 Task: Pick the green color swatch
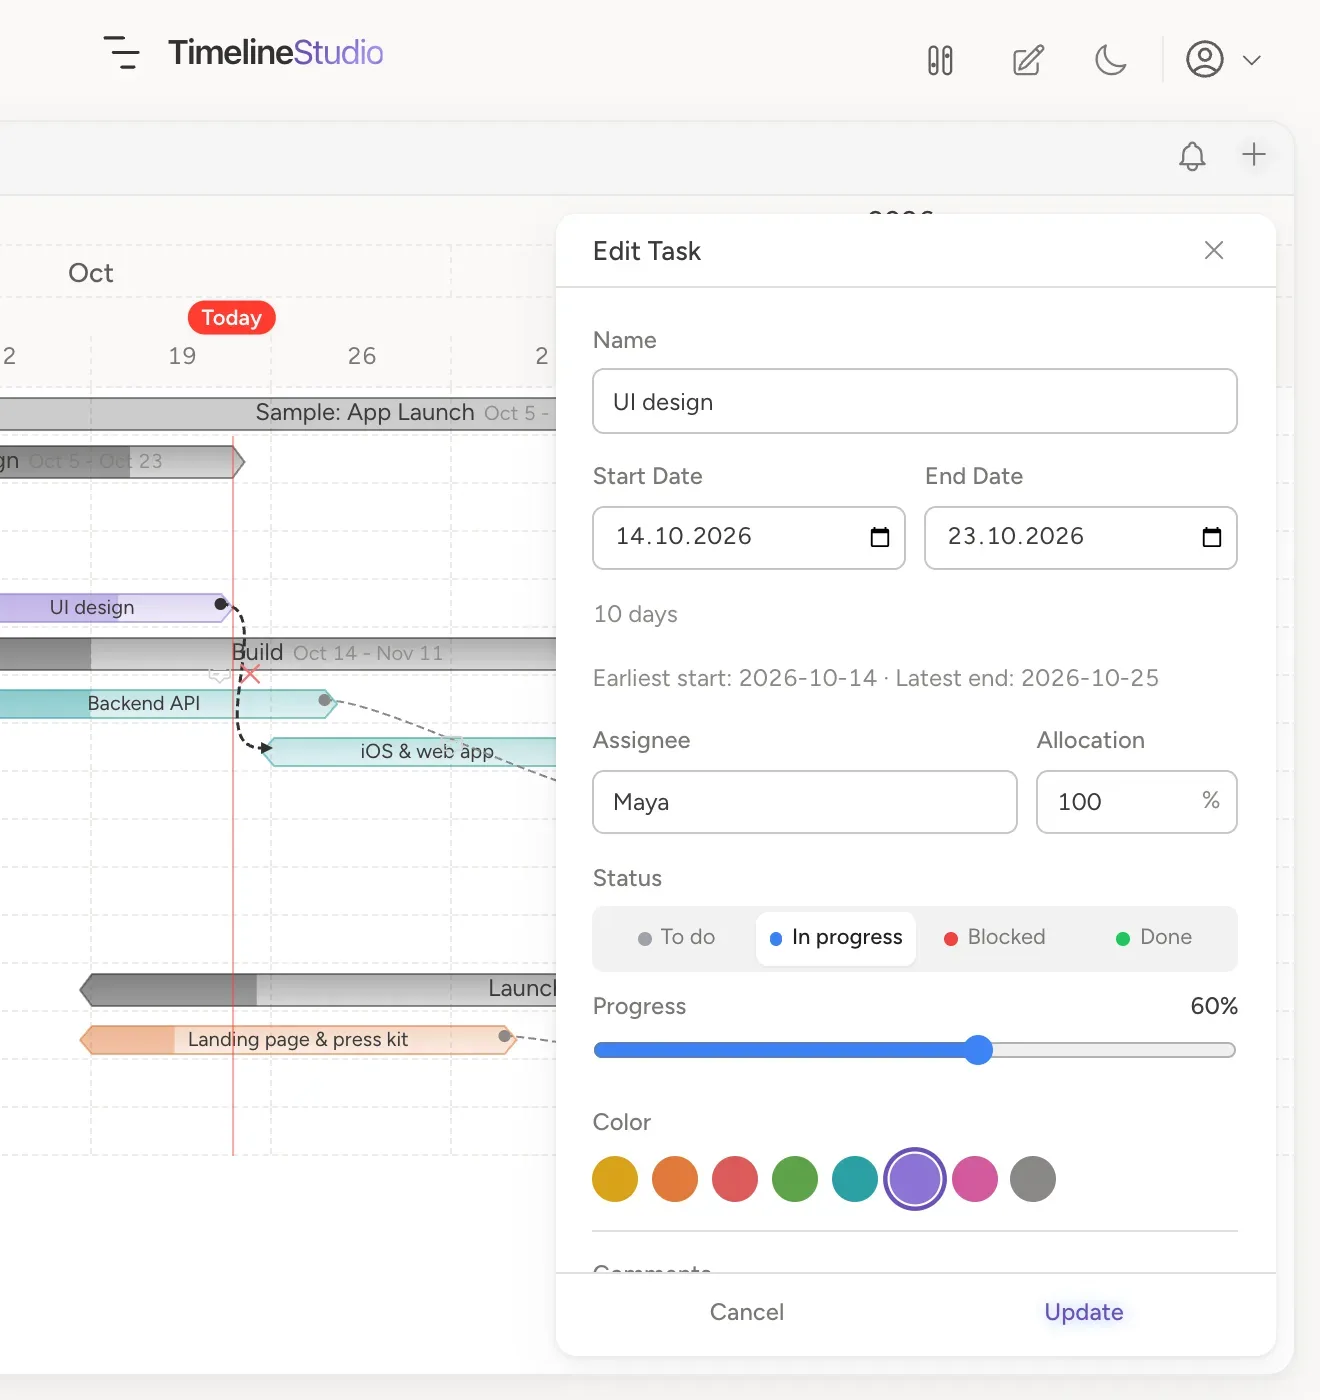[795, 1179]
